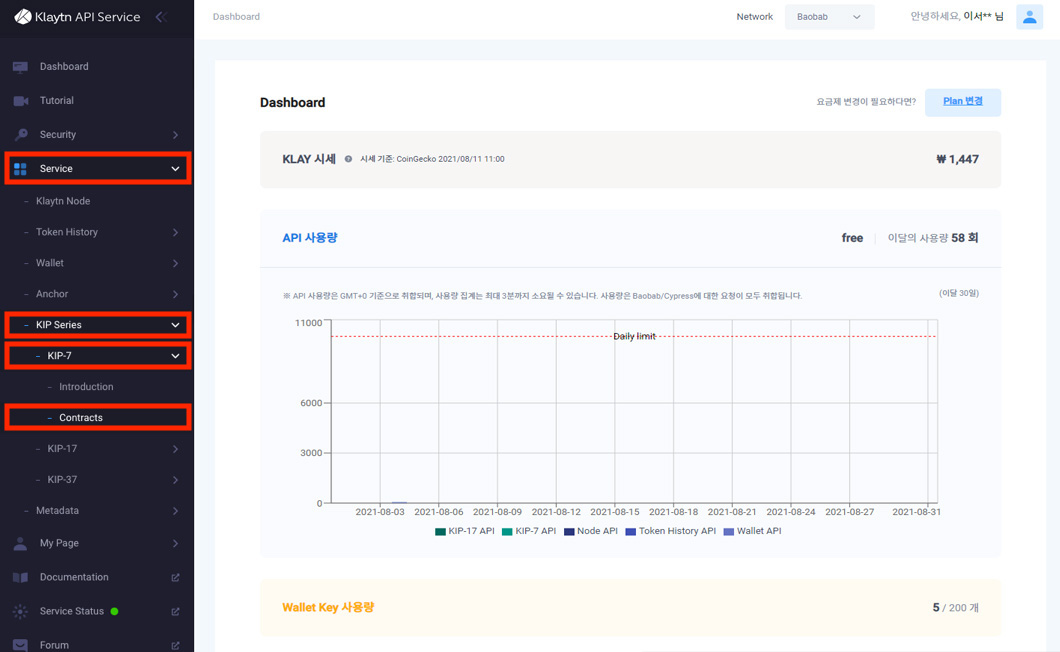Select Wallet menu item in sidebar
Image resolution: width=1060 pixels, height=652 pixels.
pyautogui.click(x=50, y=263)
